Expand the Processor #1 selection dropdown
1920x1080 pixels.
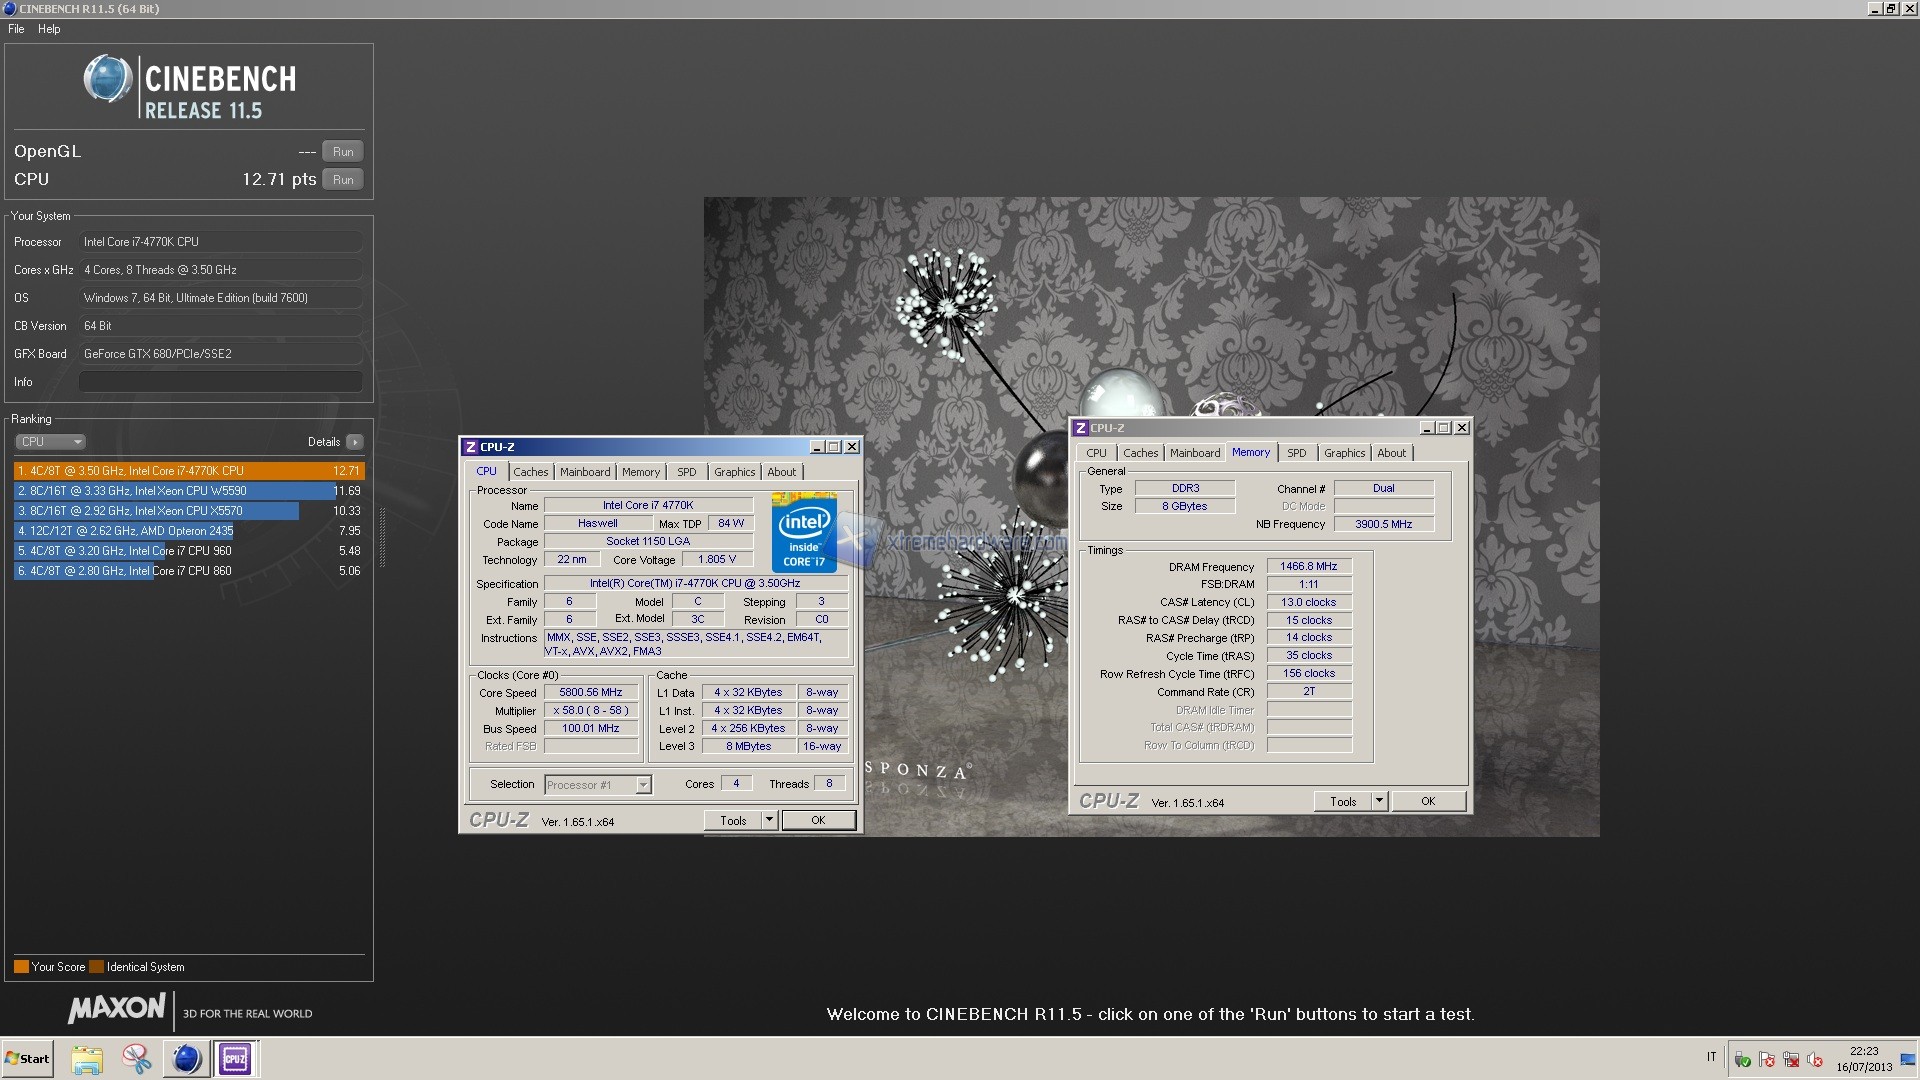[x=643, y=785]
